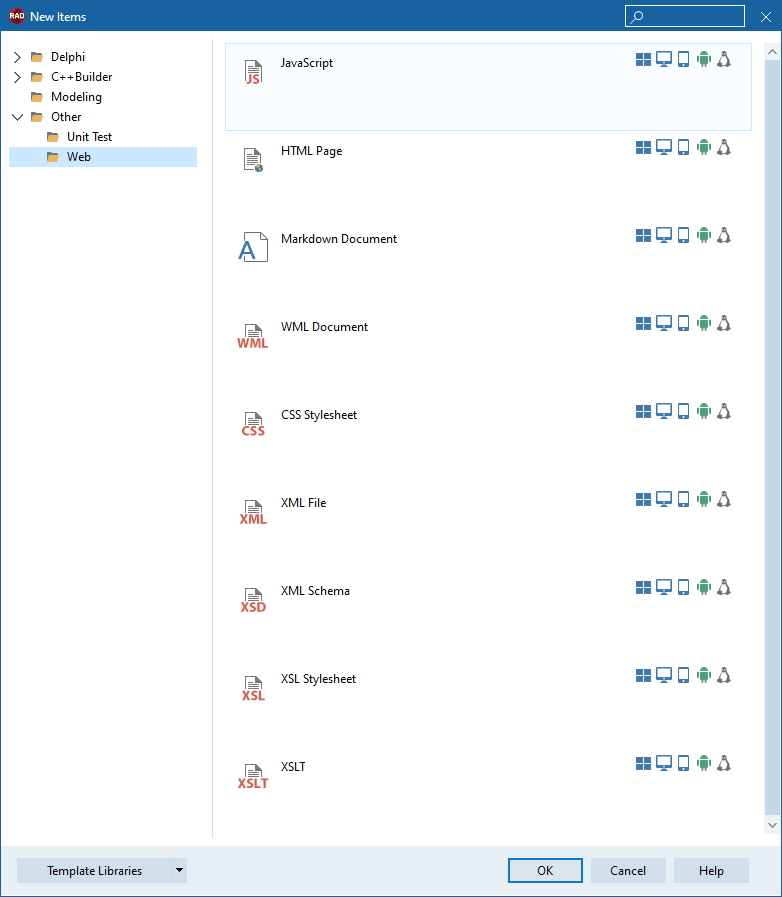Screen dimensions: 782x897
Task: Click mobile icon in XSL Stylesheet row
Action: (x=683, y=676)
